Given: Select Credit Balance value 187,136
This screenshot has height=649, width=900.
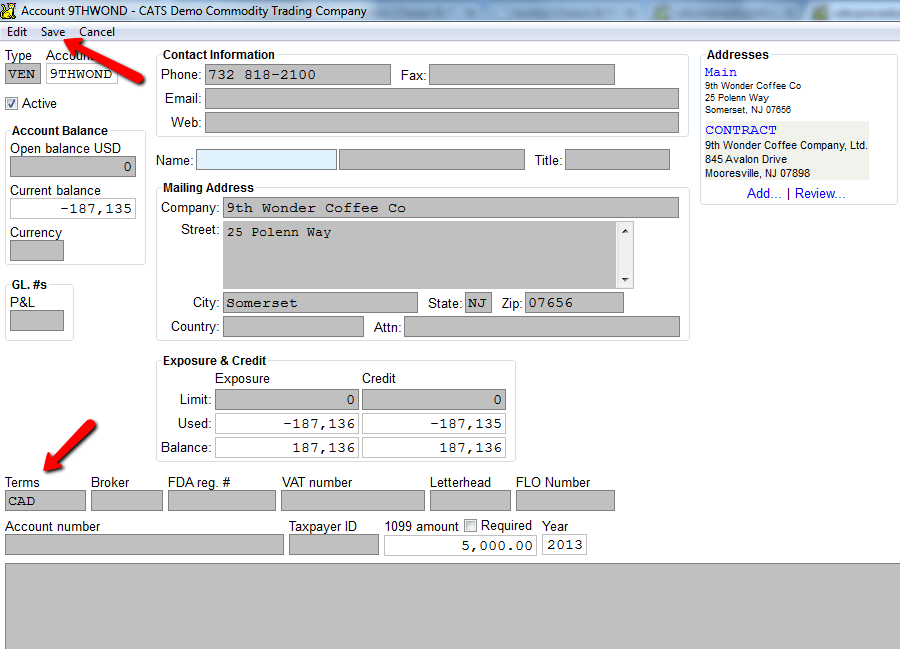Looking at the screenshot, I should click(434, 448).
